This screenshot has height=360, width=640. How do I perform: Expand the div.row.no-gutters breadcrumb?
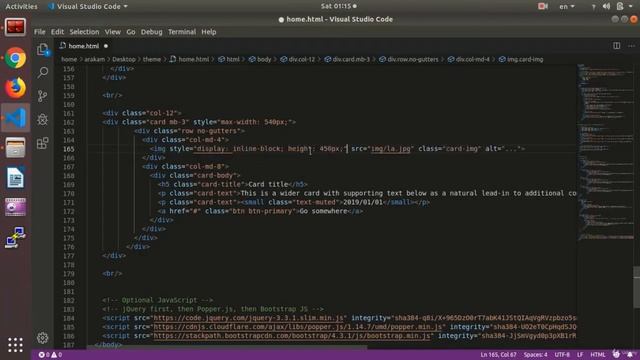click(409, 59)
